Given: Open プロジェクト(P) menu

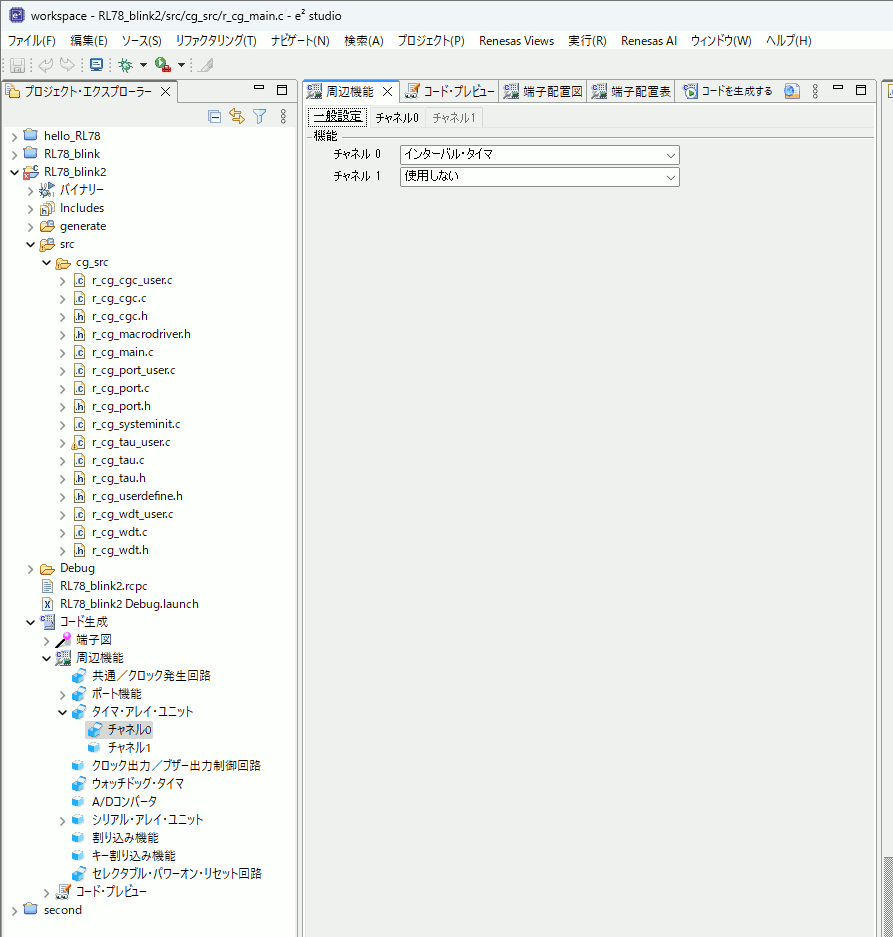Looking at the screenshot, I should pos(431,41).
